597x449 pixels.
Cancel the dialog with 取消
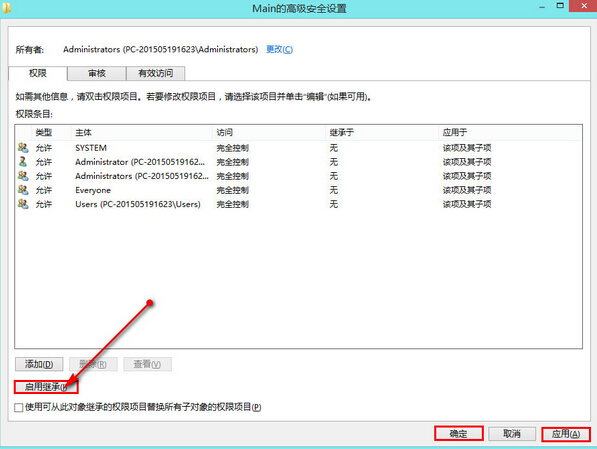(x=512, y=433)
